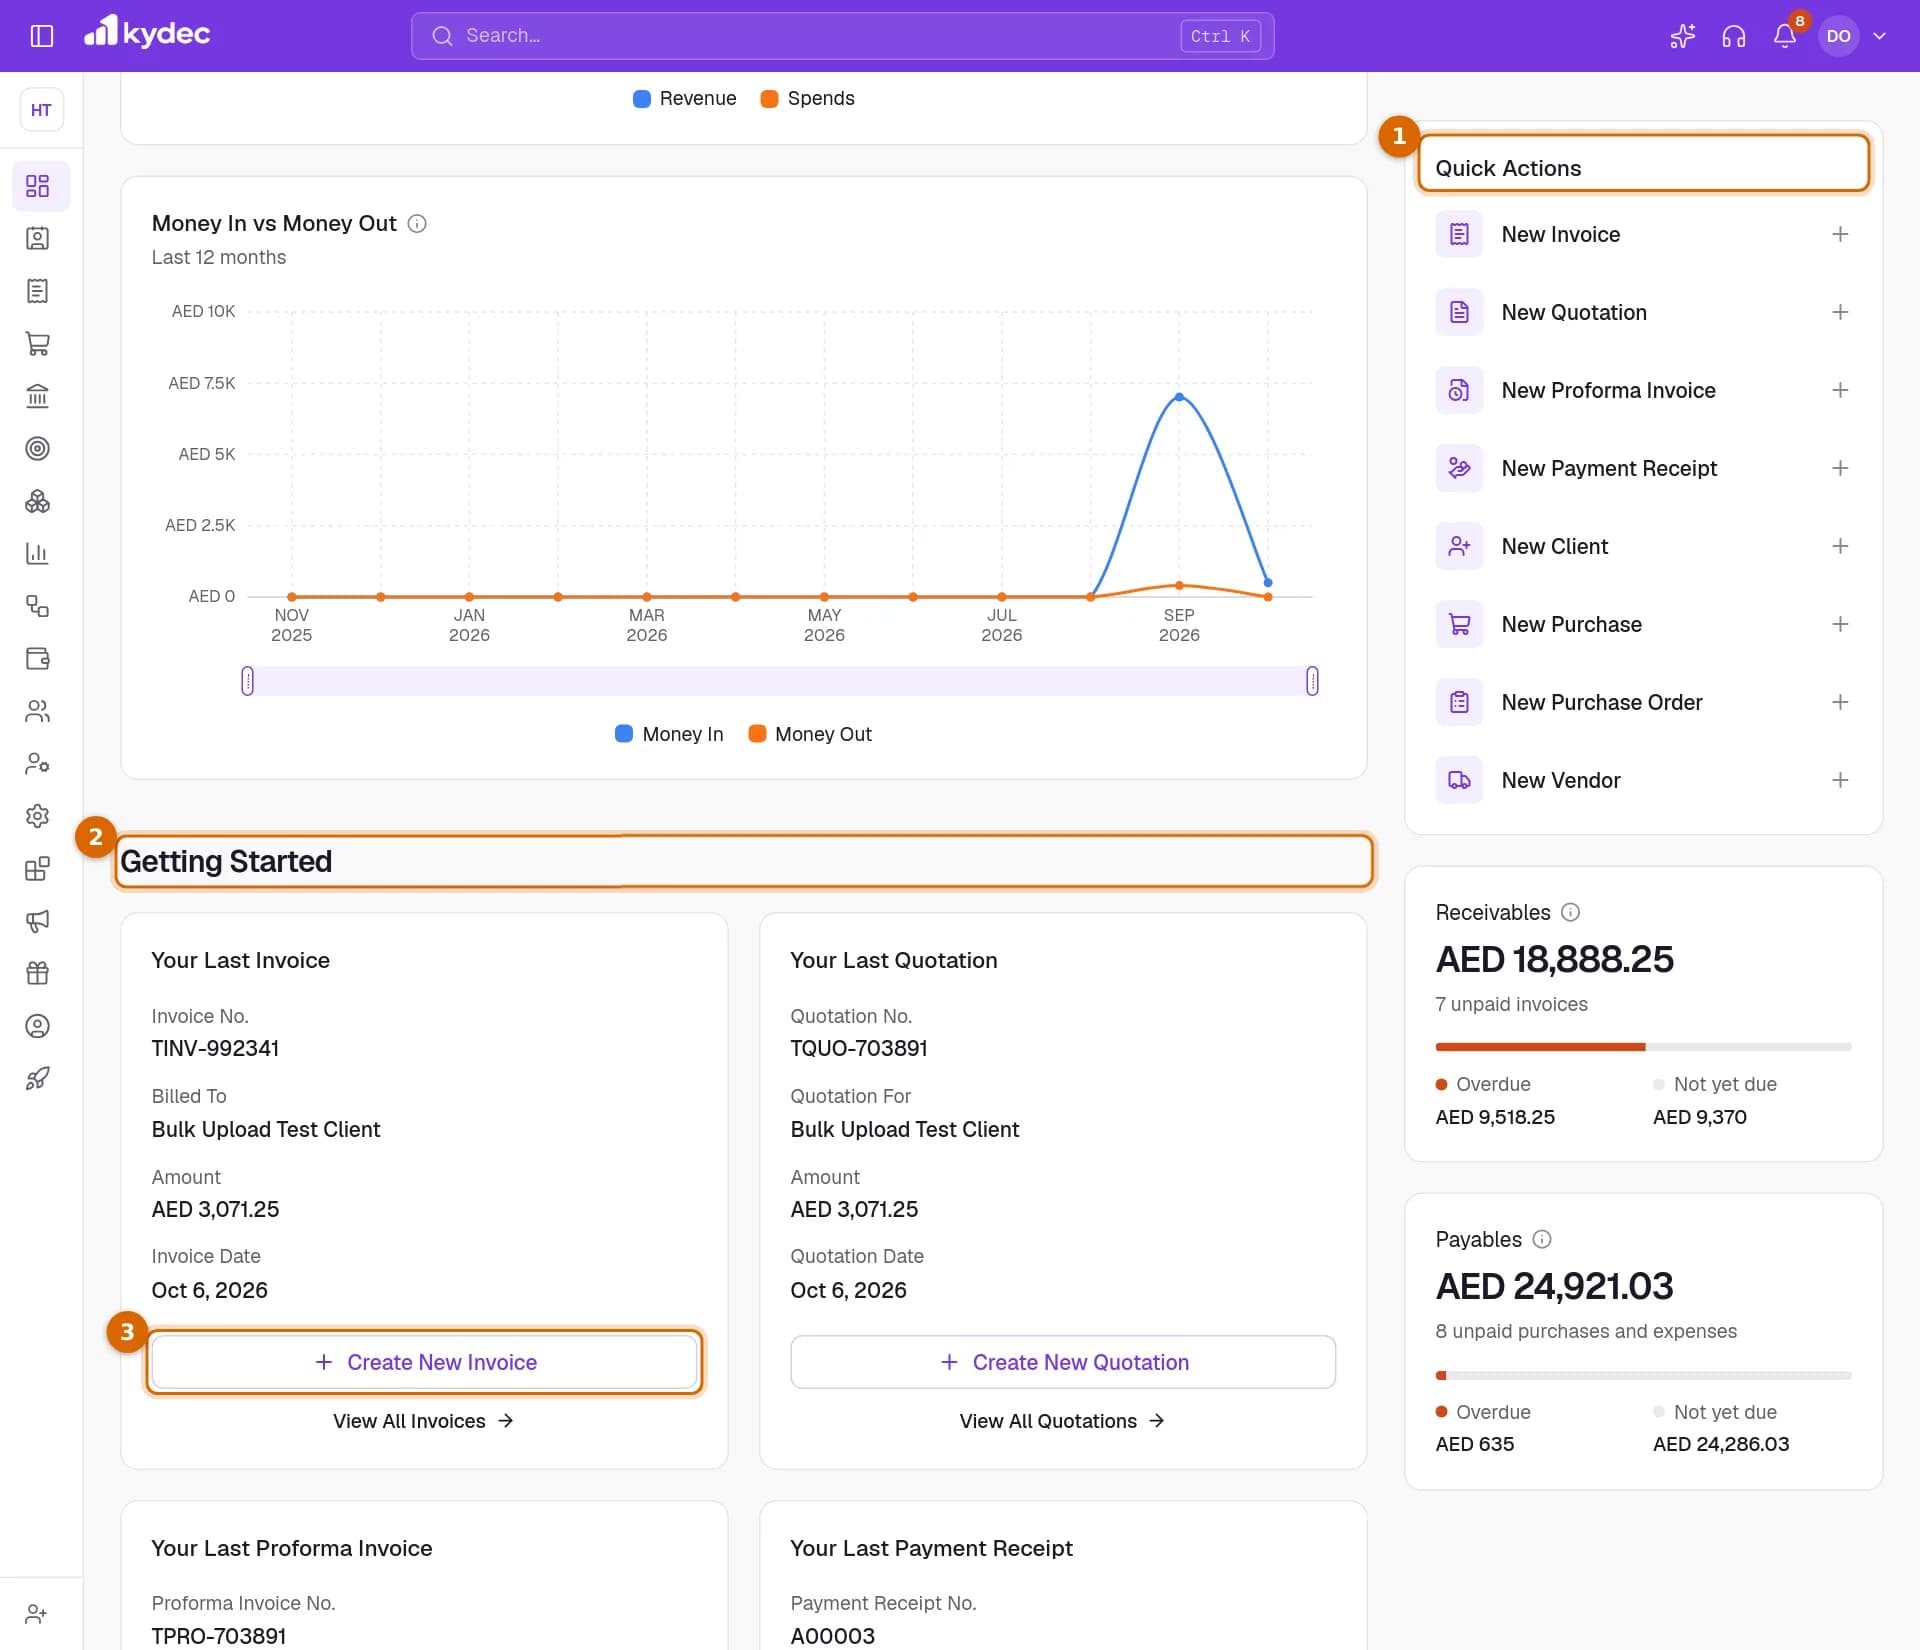This screenshot has height=1650, width=1920.
Task: Click the SEP 2026 Money In data point
Action: coord(1179,397)
